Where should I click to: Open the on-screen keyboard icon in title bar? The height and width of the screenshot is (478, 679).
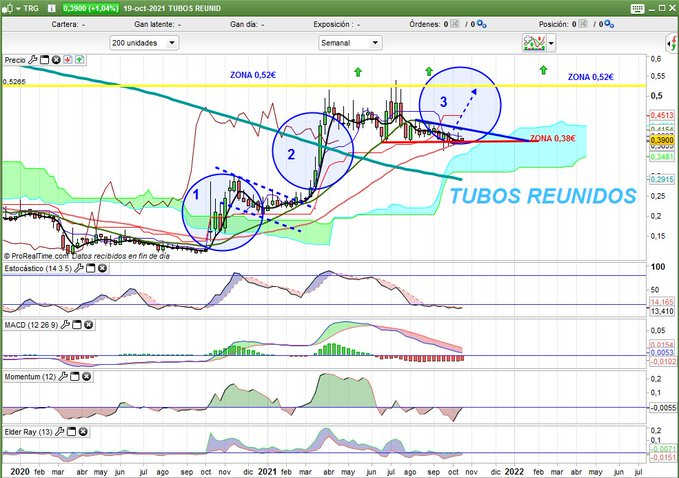(637, 9)
